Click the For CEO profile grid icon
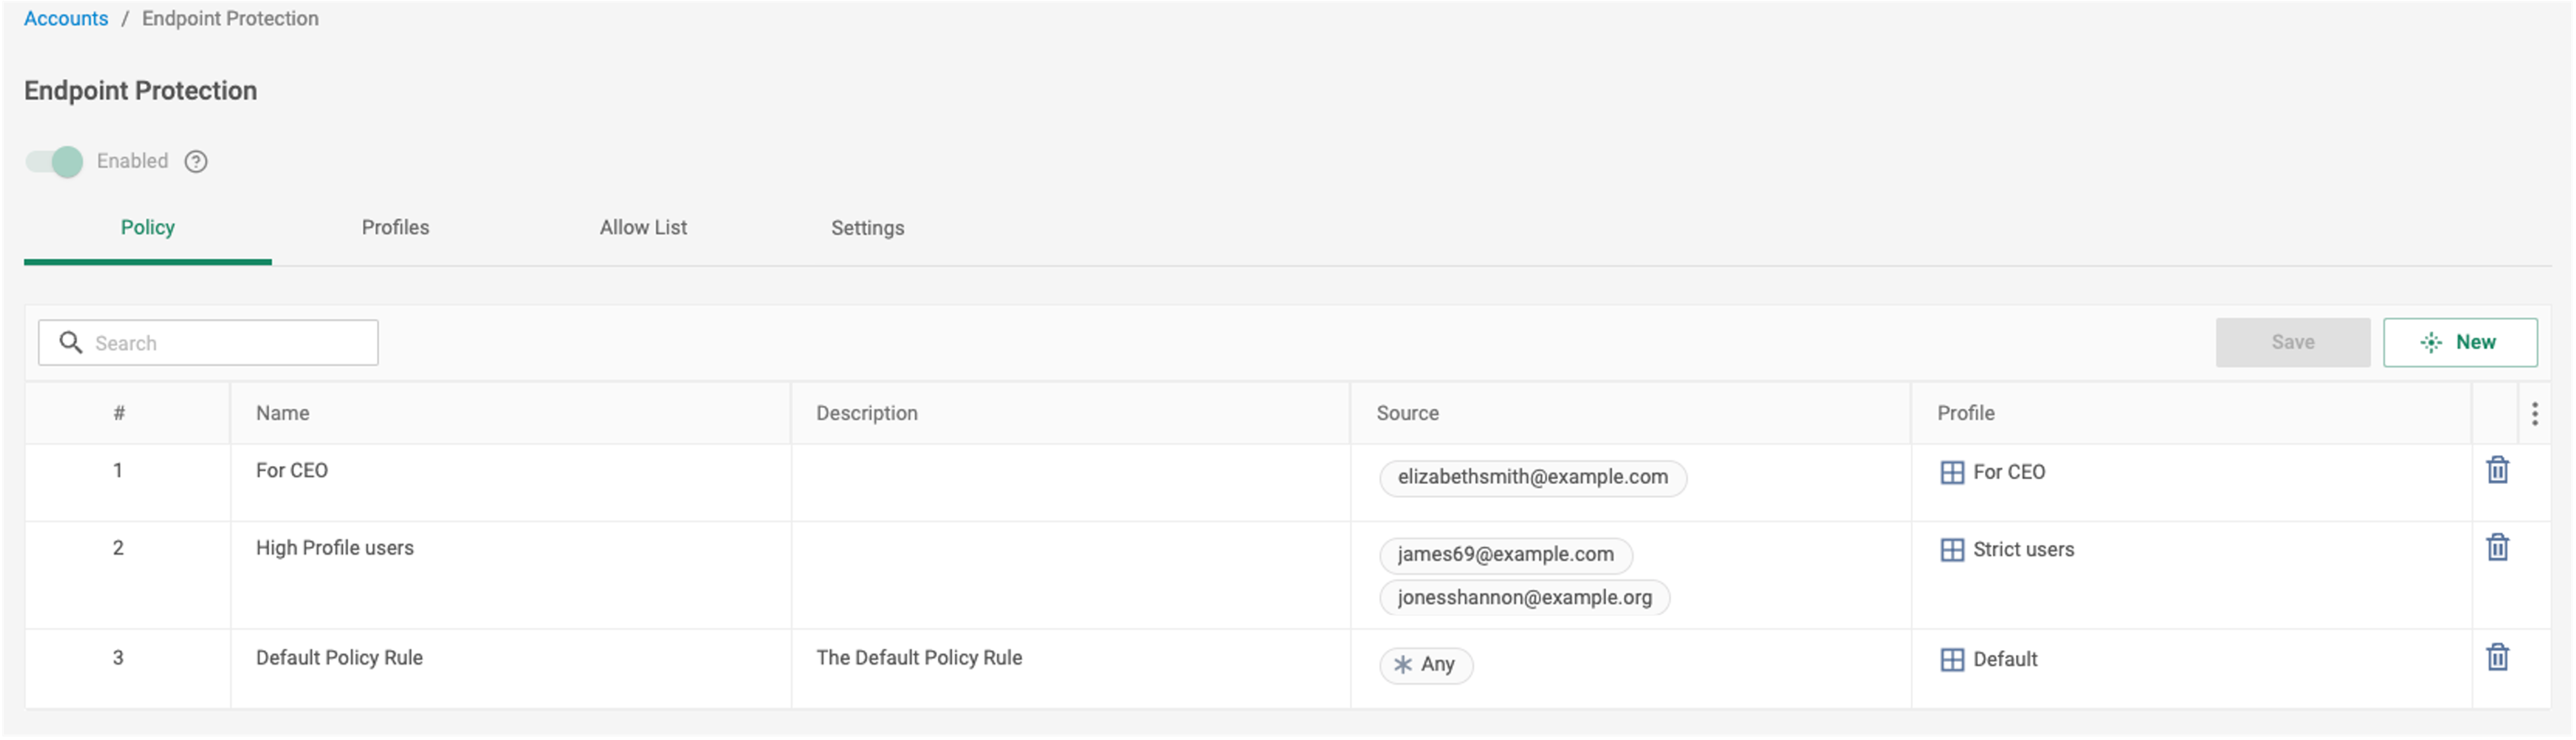The width and height of the screenshot is (2576, 740). click(x=1951, y=473)
